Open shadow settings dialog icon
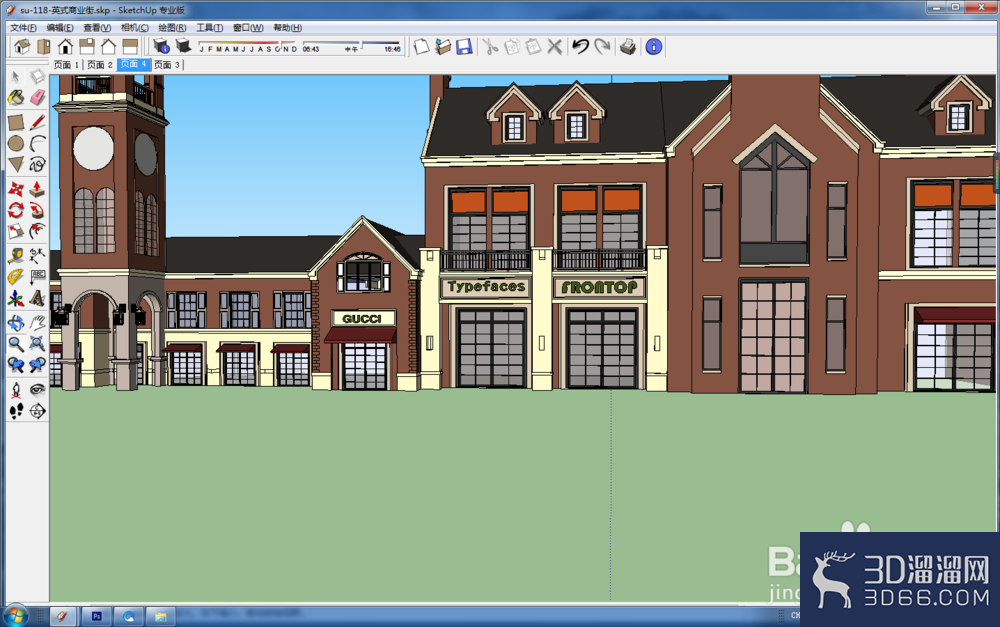The height and width of the screenshot is (627, 1000). (161, 47)
